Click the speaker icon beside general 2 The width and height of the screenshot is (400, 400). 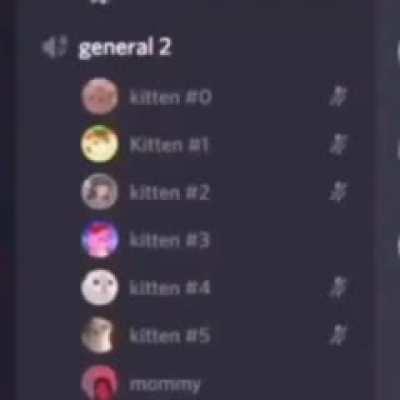pos(54,47)
